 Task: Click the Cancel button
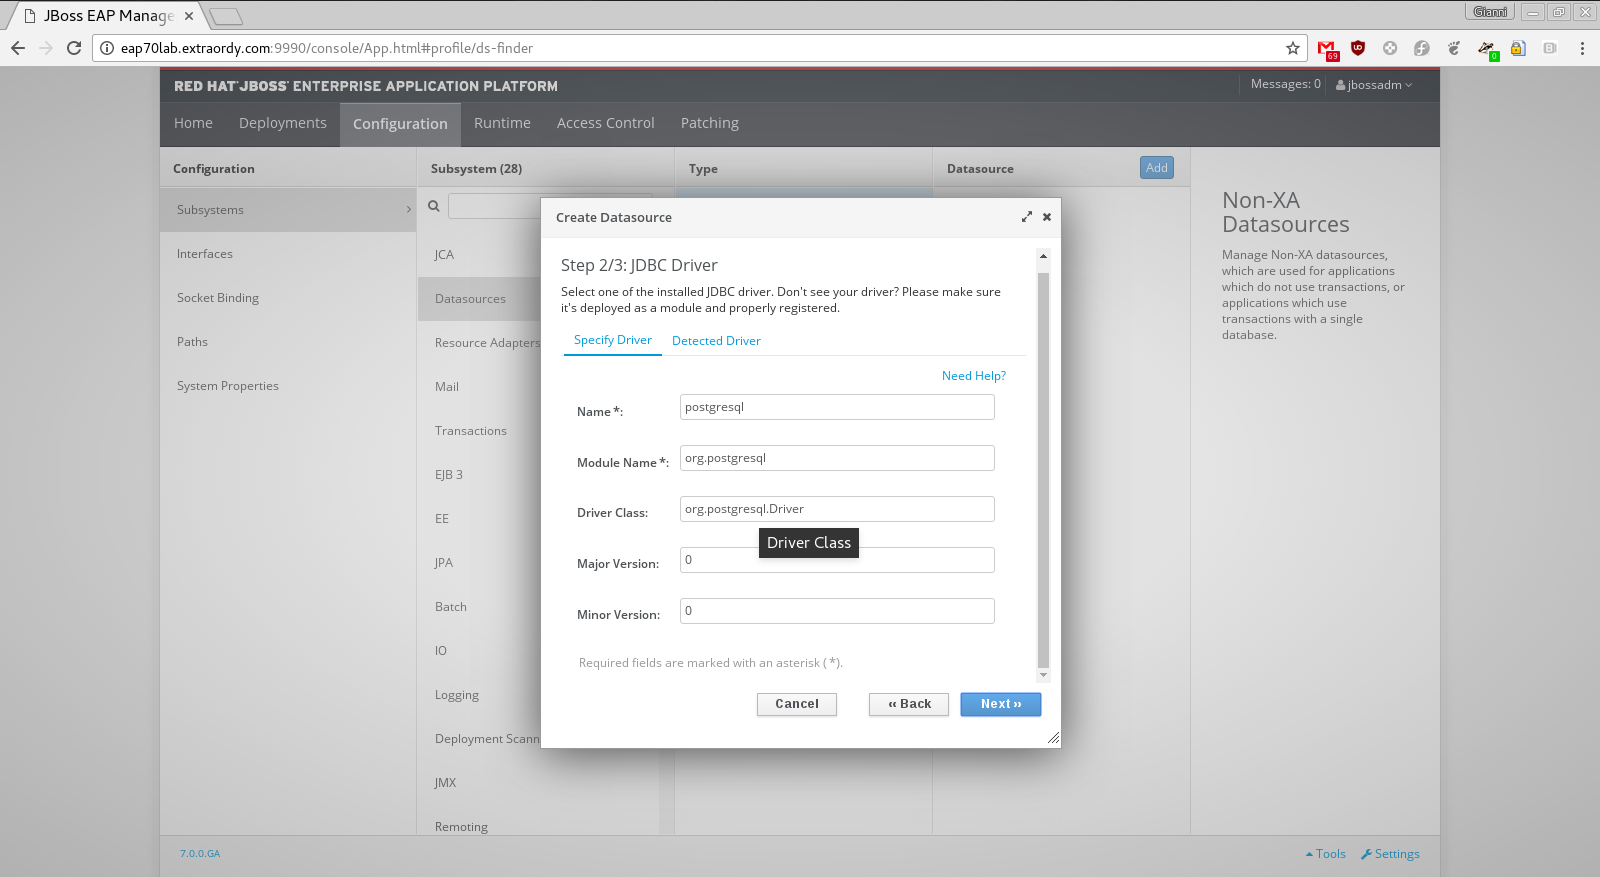pyautogui.click(x=797, y=704)
